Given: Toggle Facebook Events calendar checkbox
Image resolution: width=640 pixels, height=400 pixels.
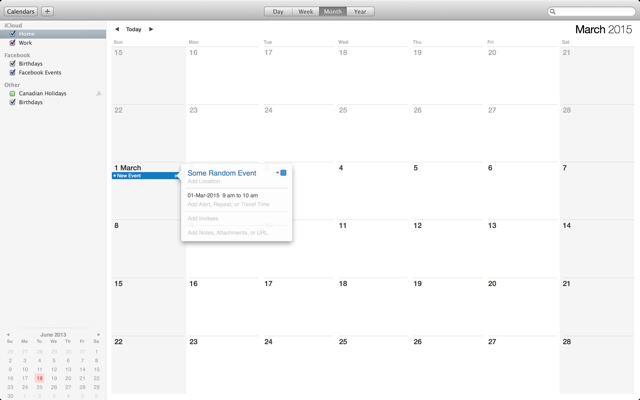Looking at the screenshot, I should point(13,72).
